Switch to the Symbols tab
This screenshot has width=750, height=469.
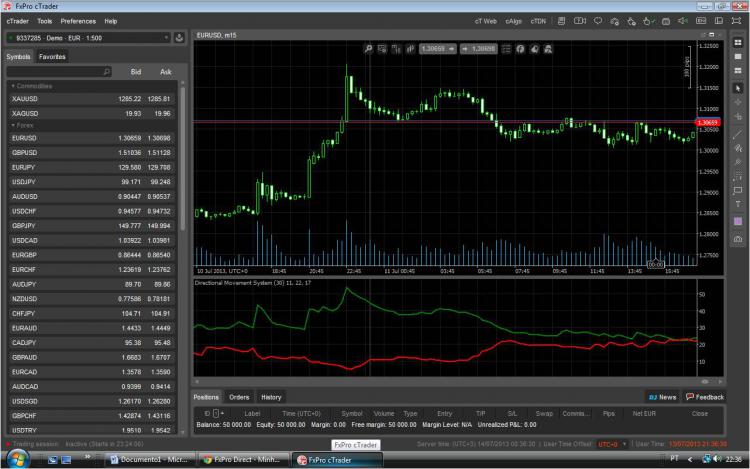[18, 56]
